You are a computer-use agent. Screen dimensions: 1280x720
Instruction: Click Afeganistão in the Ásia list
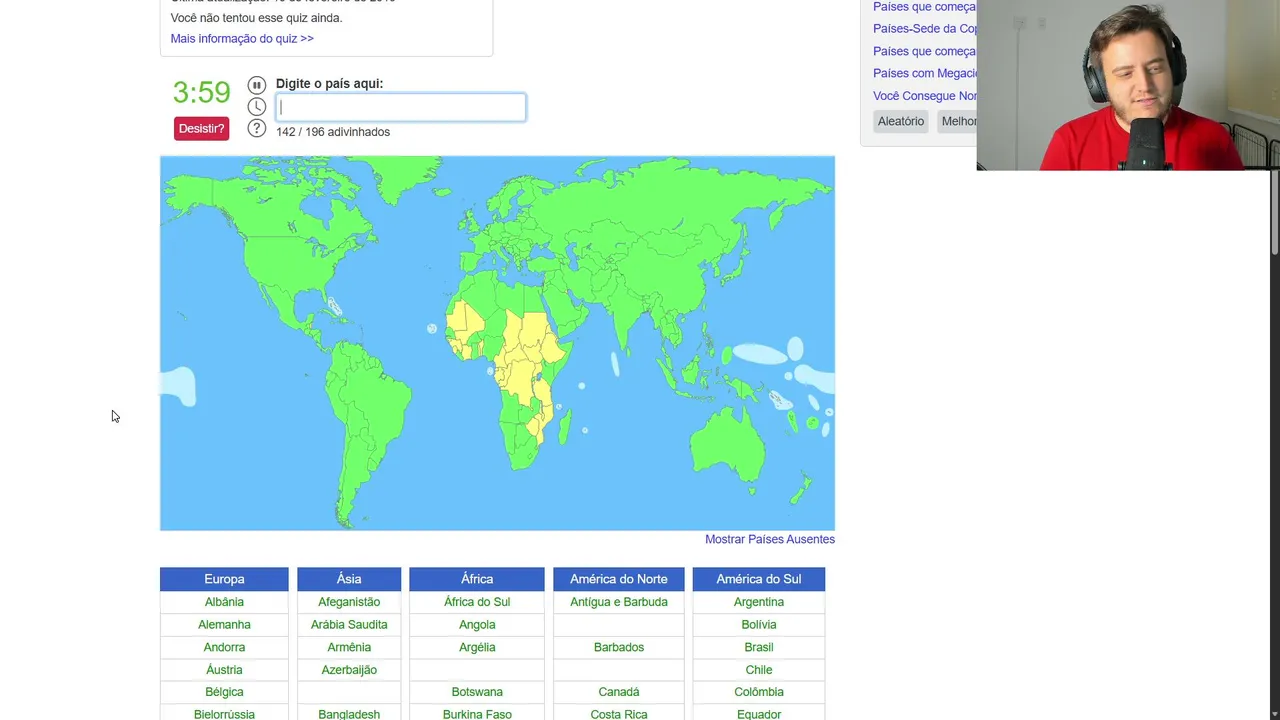pyautogui.click(x=349, y=602)
